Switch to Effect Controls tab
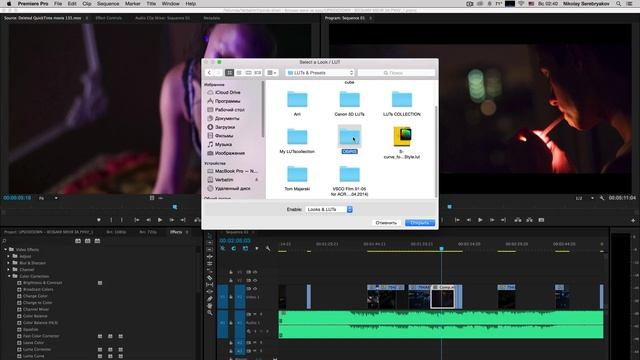Image resolution: width=640 pixels, height=360 pixels. tap(109, 18)
